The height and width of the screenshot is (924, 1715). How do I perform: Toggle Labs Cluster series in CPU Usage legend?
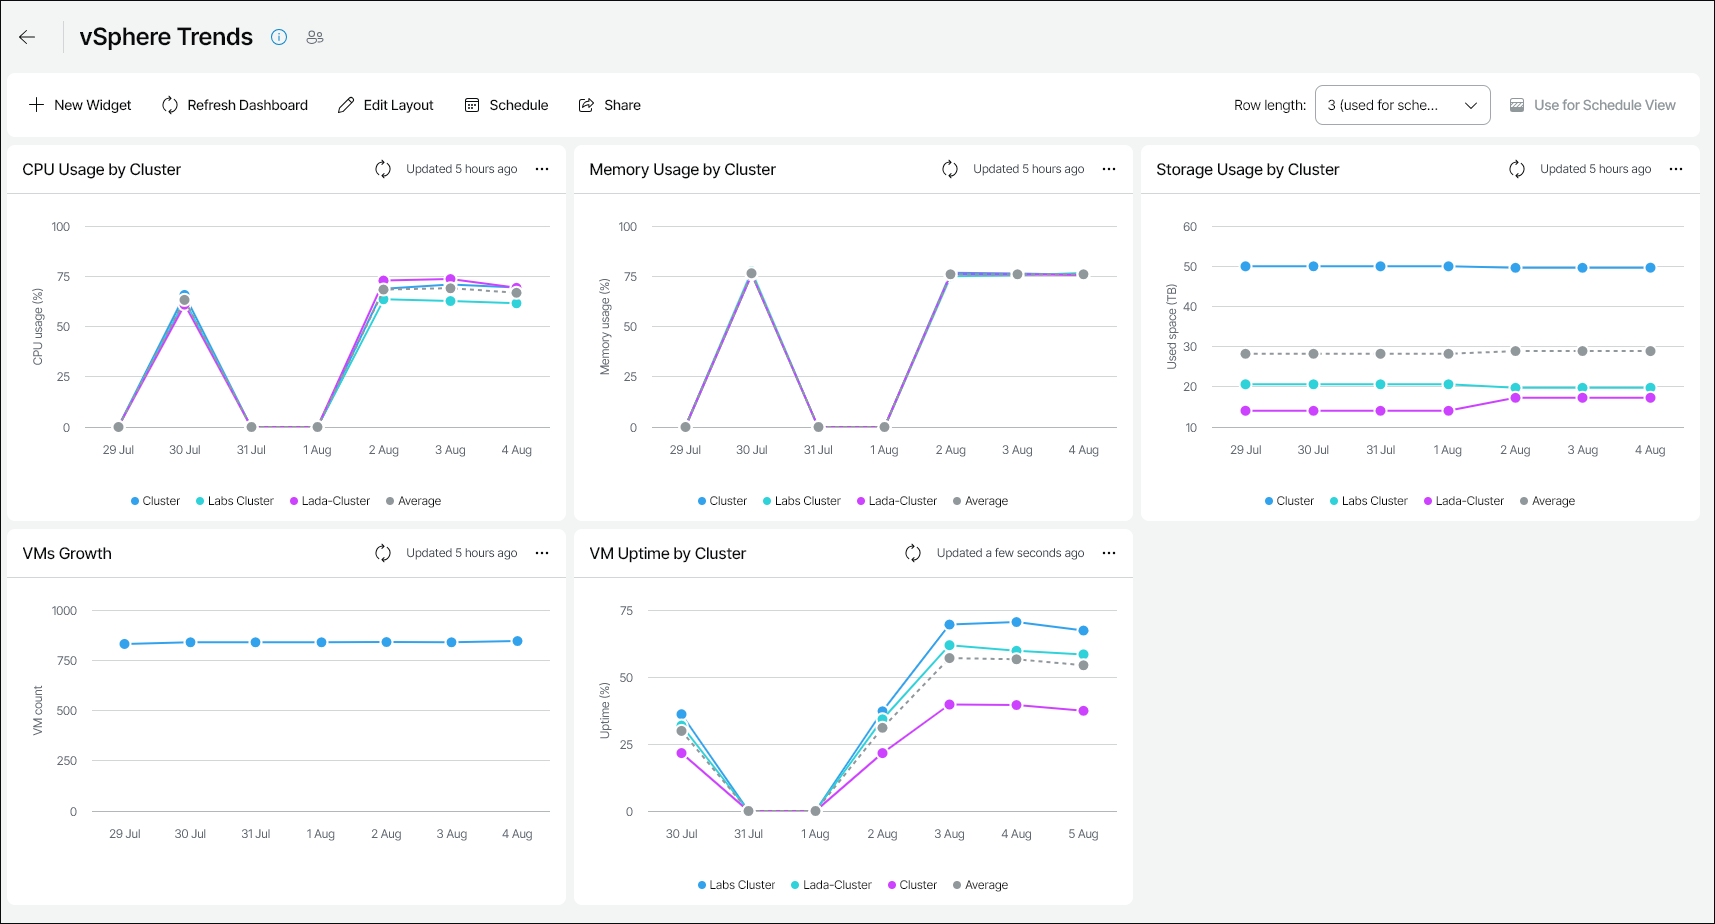coord(235,501)
